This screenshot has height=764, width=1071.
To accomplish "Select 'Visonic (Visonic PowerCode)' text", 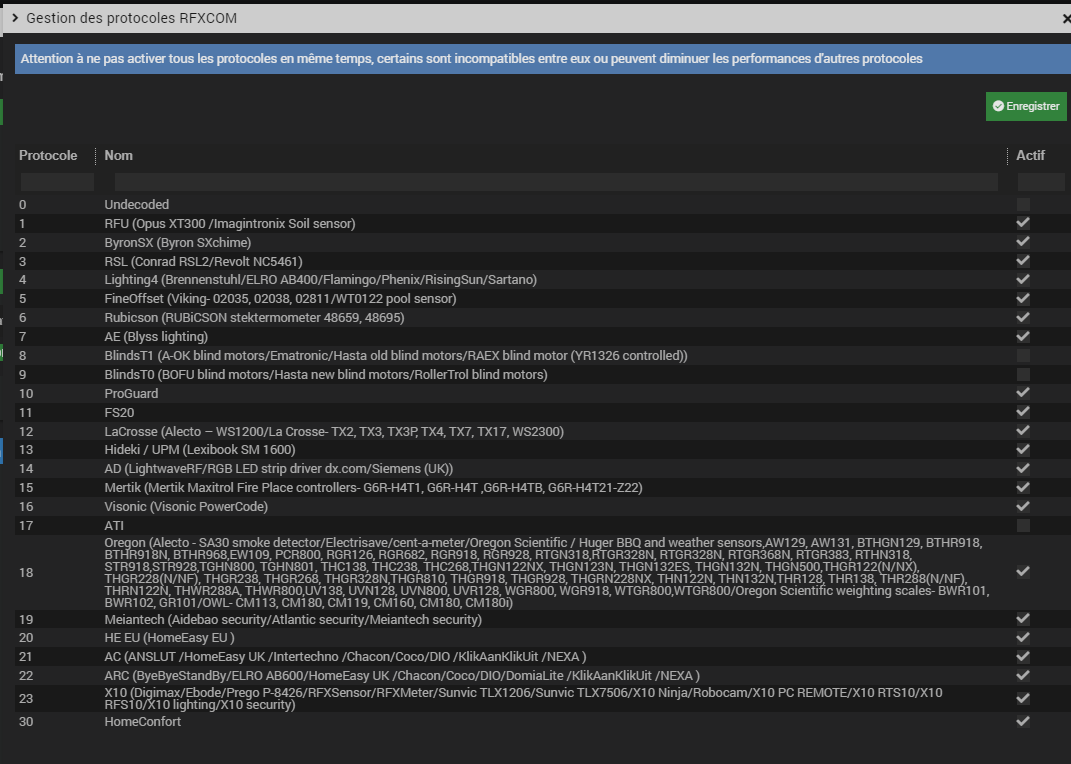I will 186,507.
